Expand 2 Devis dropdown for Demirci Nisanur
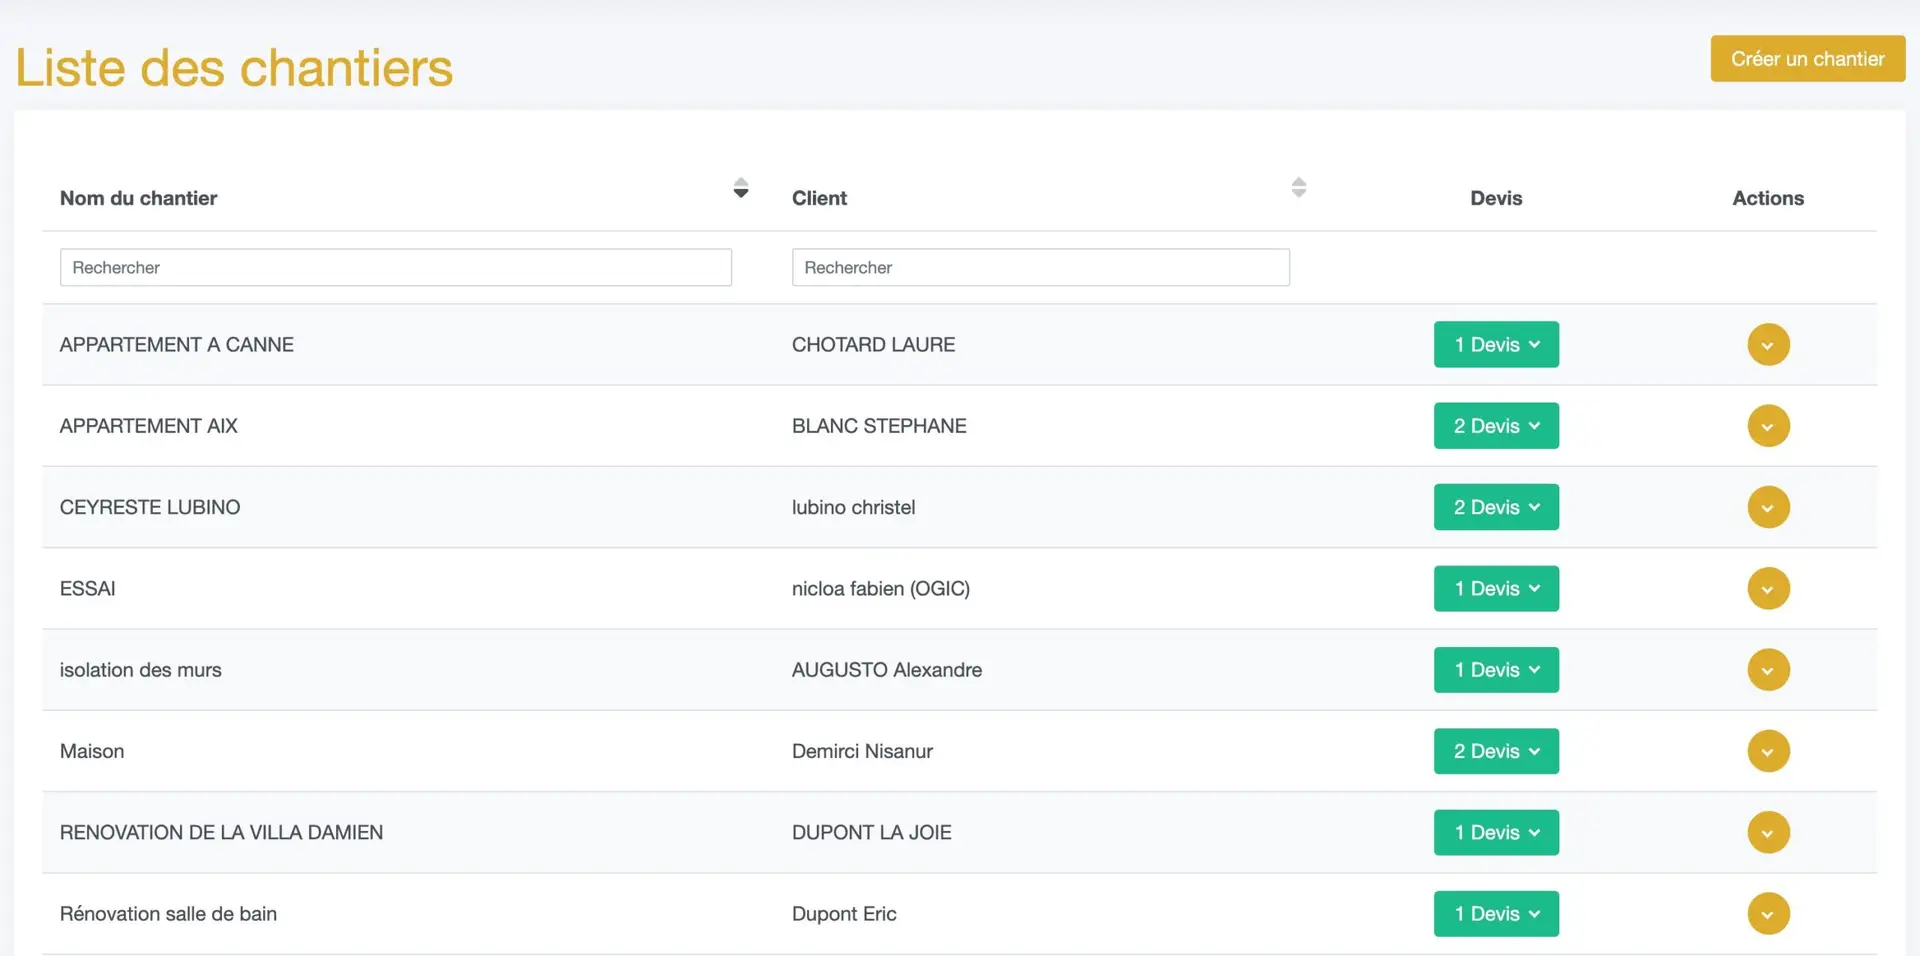The image size is (1920, 956). 1496,751
